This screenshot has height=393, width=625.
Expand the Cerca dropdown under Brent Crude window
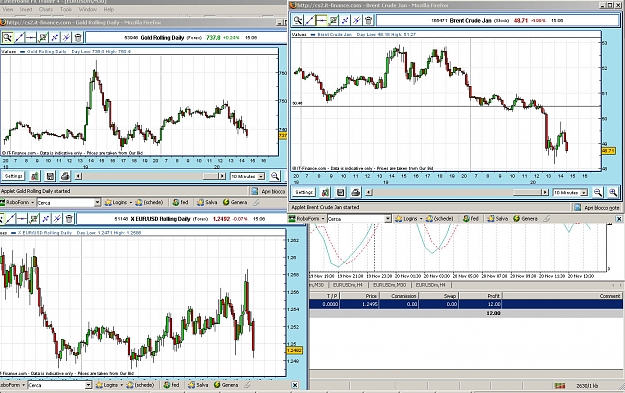coord(388,219)
